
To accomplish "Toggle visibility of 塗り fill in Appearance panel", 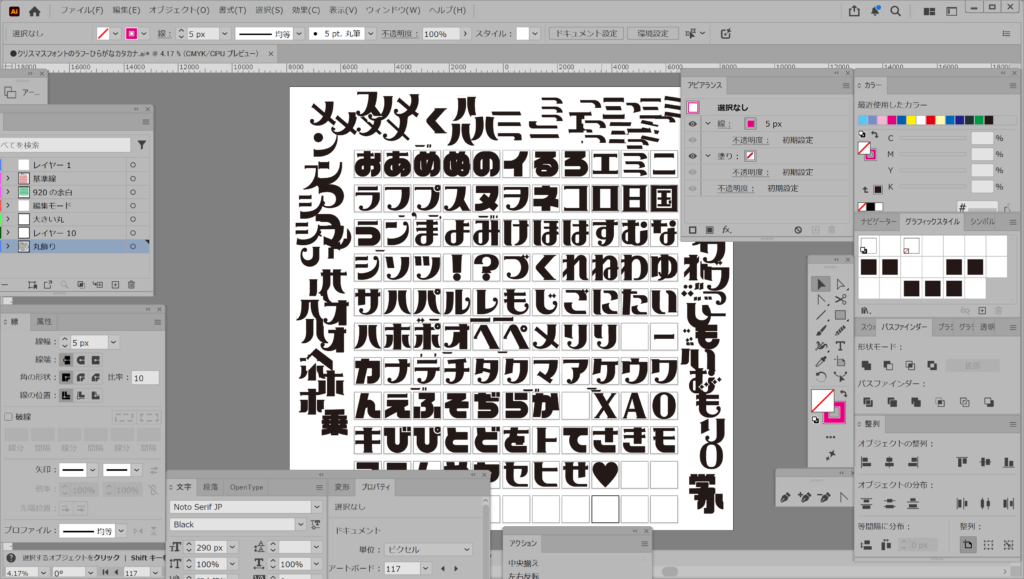I will (x=692, y=156).
